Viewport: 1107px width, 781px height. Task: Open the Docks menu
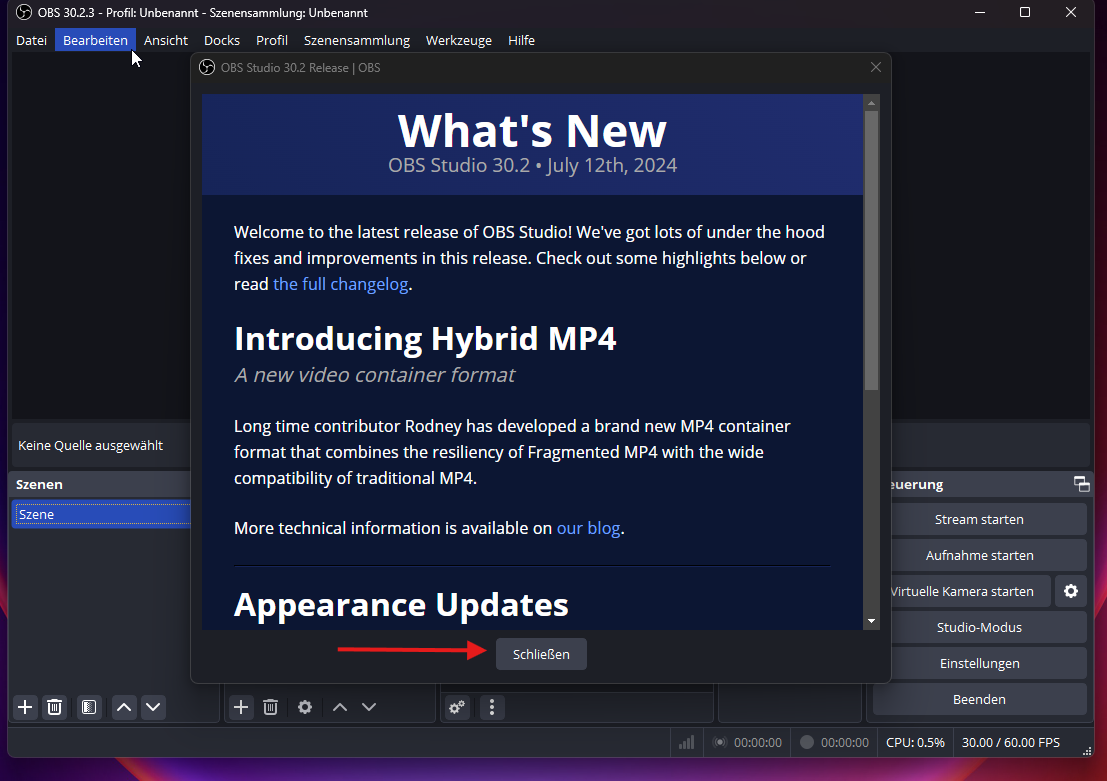[222, 40]
